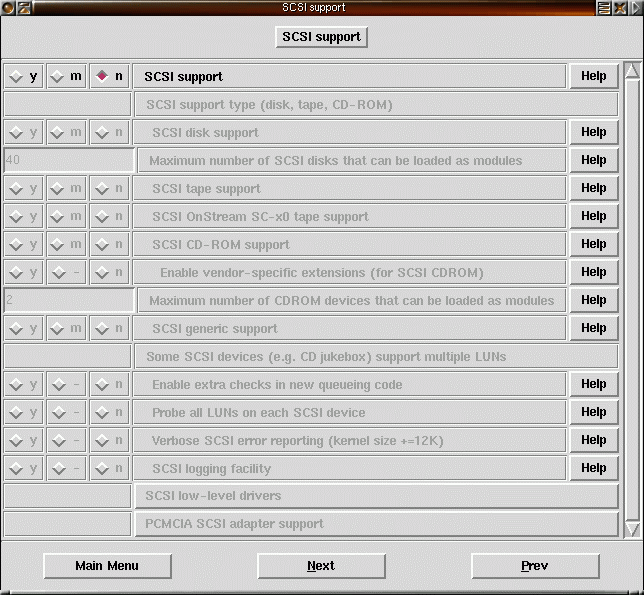Click the maximum CDROM devices number field
Image resolution: width=644 pixels, height=595 pixels.
[68, 300]
